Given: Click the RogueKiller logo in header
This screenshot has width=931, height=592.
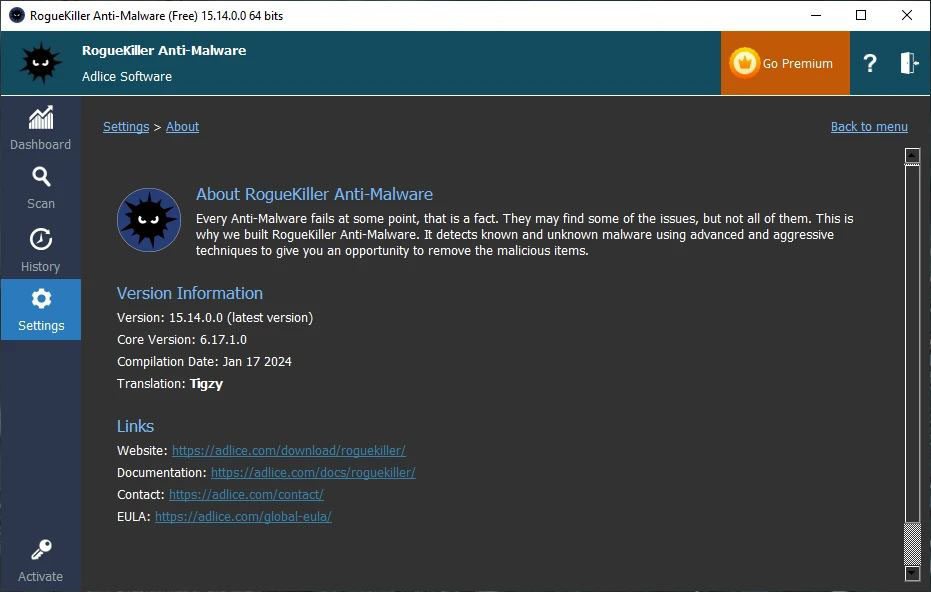Looking at the screenshot, I should click(x=40, y=62).
